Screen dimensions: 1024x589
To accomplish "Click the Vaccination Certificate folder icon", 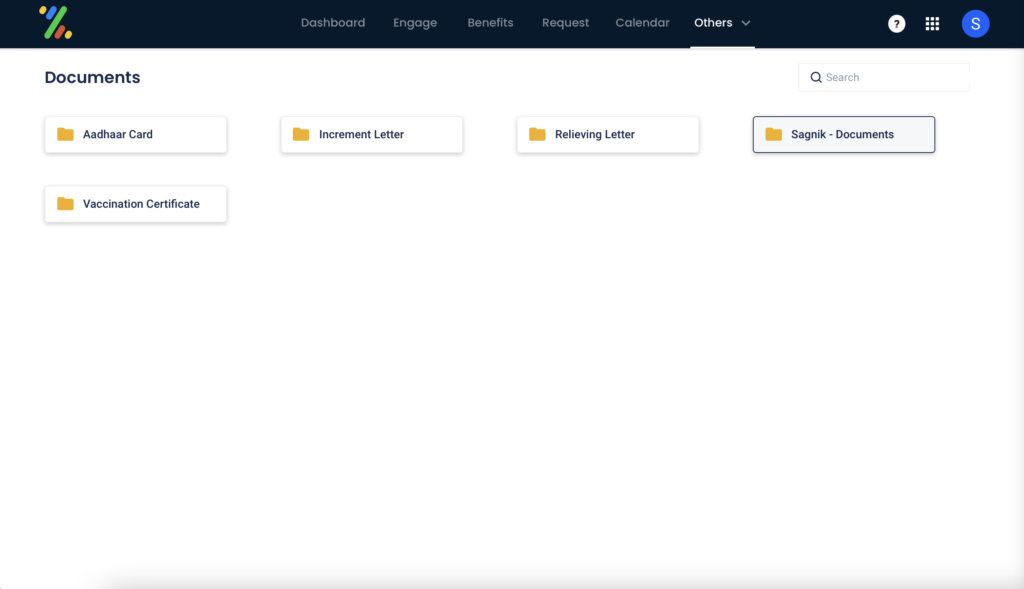I will click(65, 204).
